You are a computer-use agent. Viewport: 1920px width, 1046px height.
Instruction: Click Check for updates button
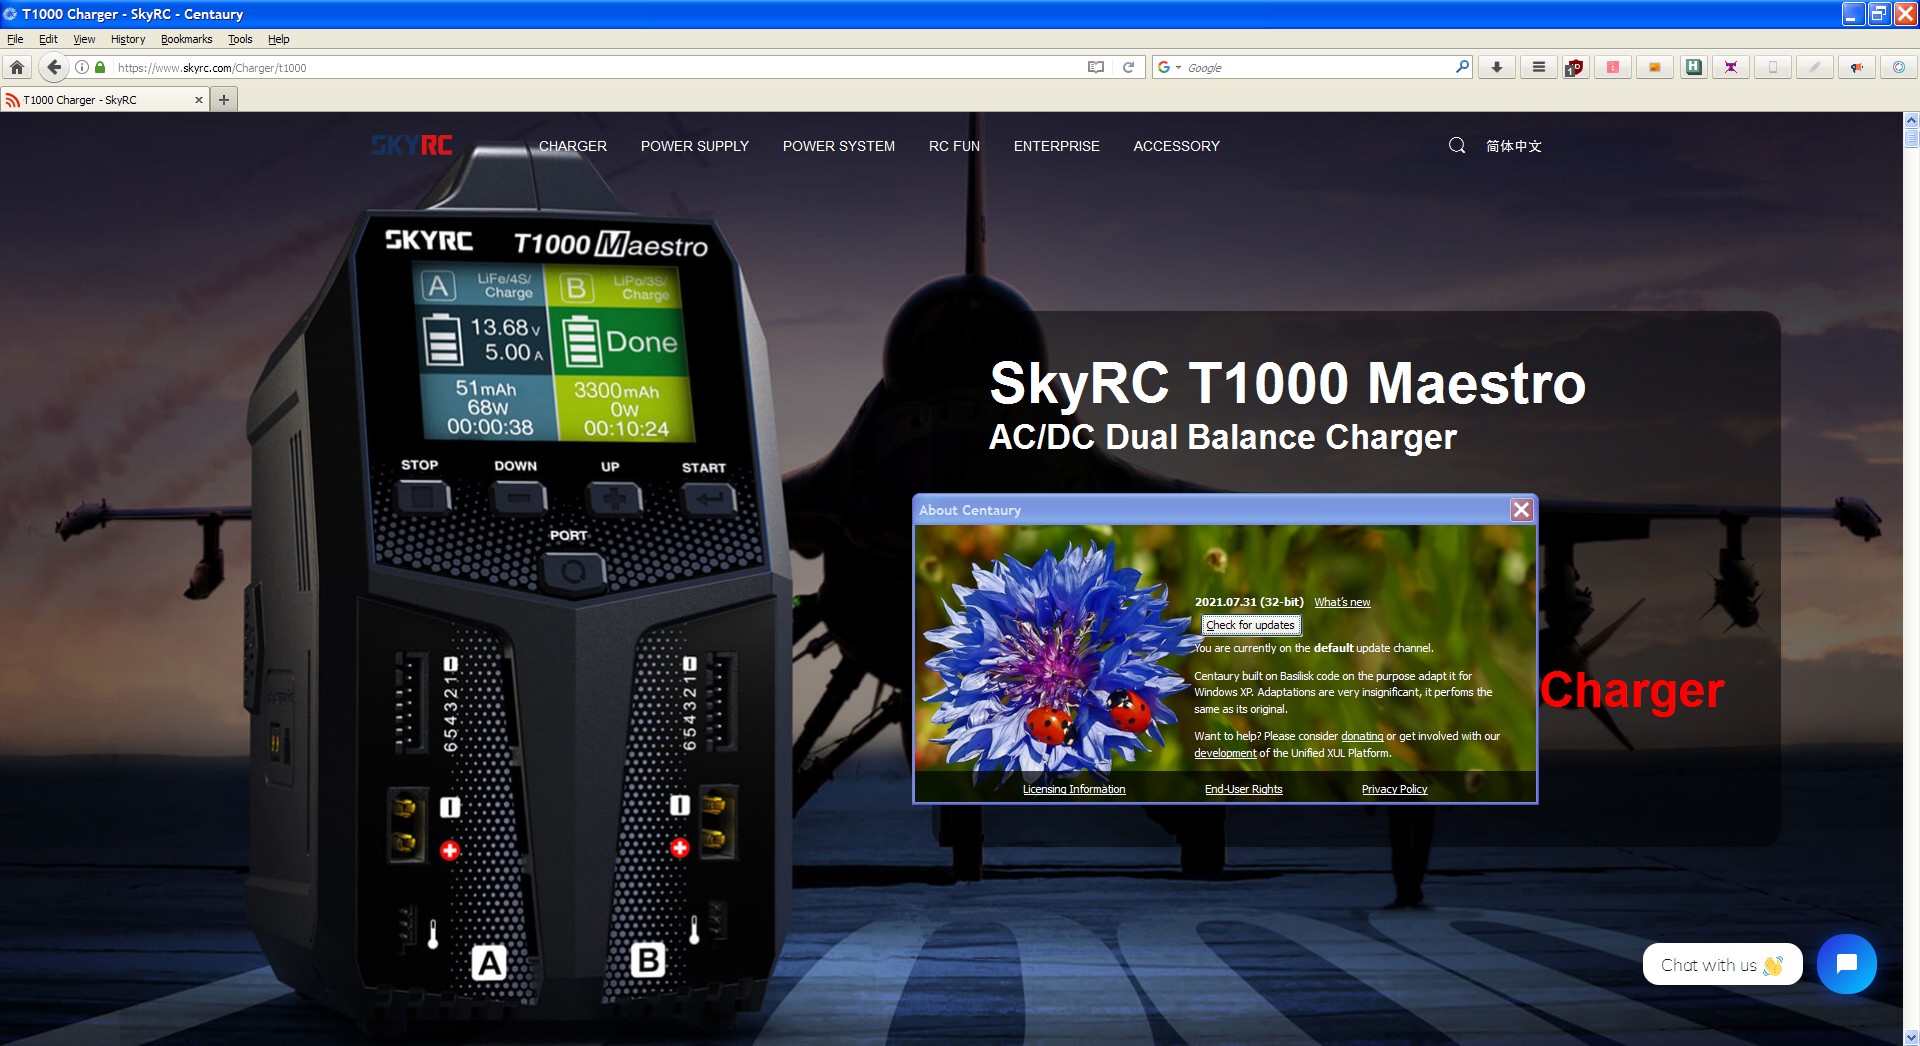[1250, 625]
